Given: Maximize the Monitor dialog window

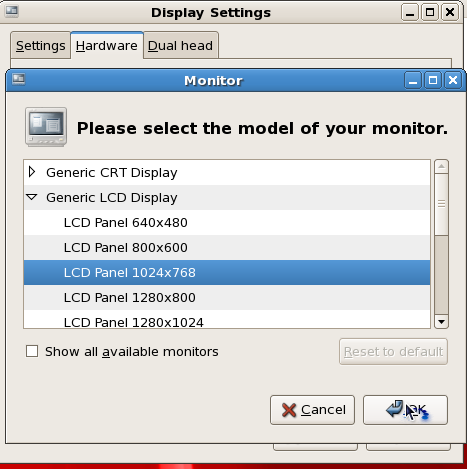Looking at the screenshot, I should click(x=433, y=80).
